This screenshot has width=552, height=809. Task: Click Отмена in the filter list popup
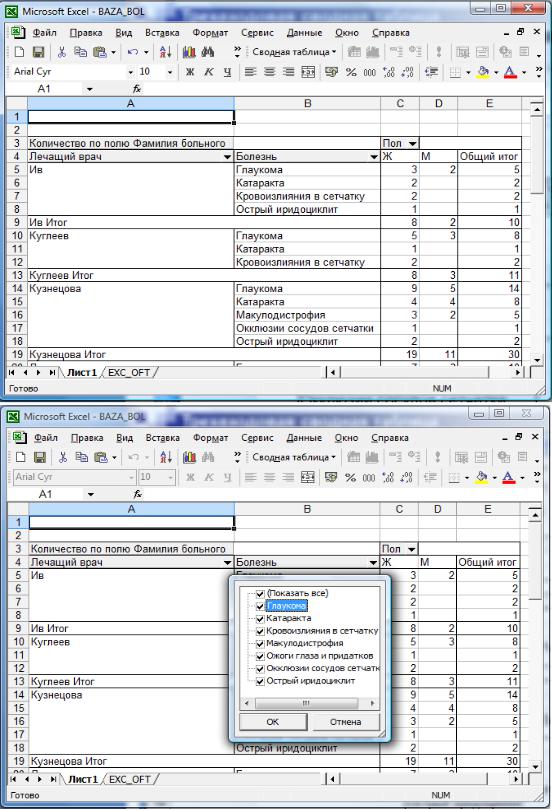[345, 722]
